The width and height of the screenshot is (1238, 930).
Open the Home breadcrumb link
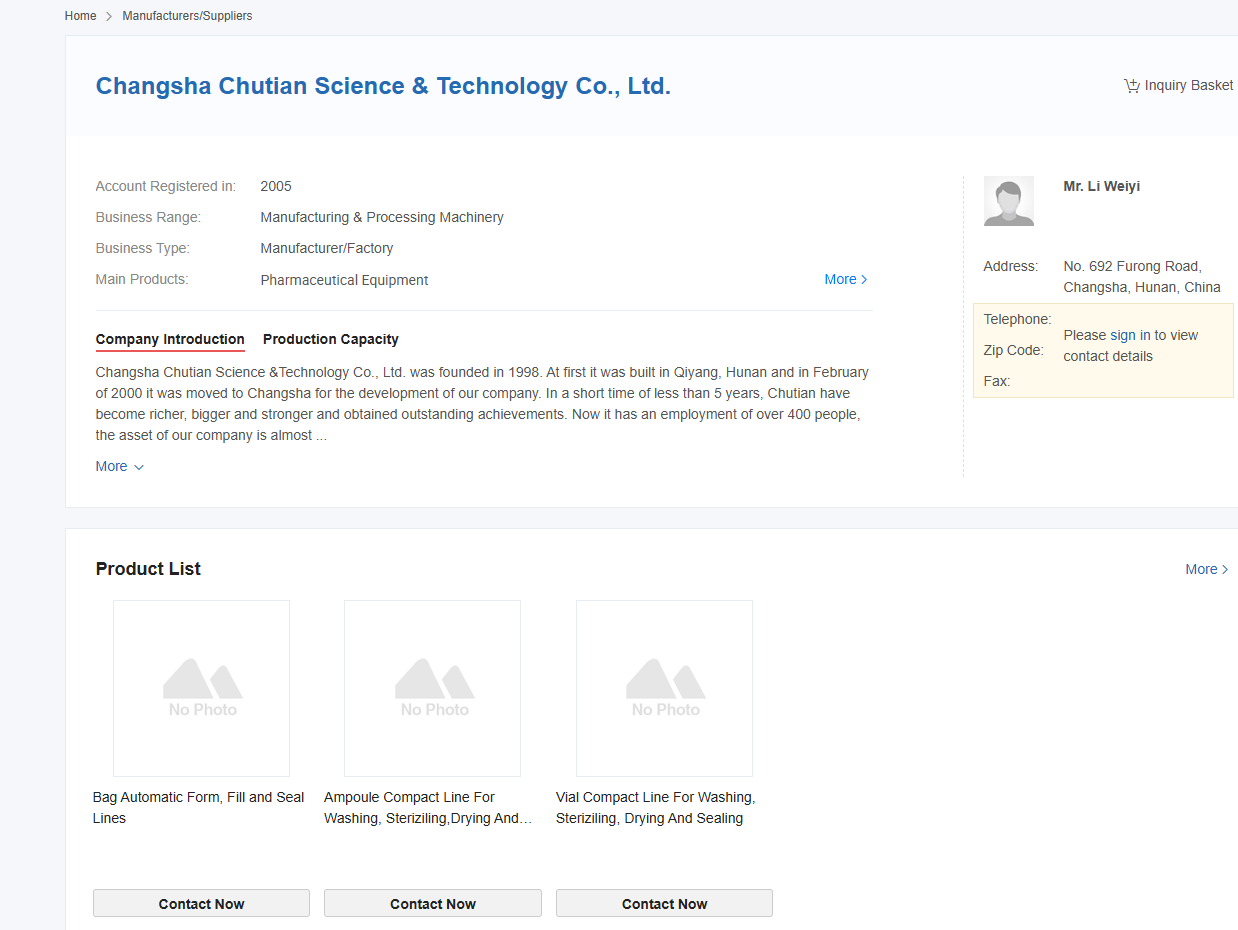[x=80, y=16]
